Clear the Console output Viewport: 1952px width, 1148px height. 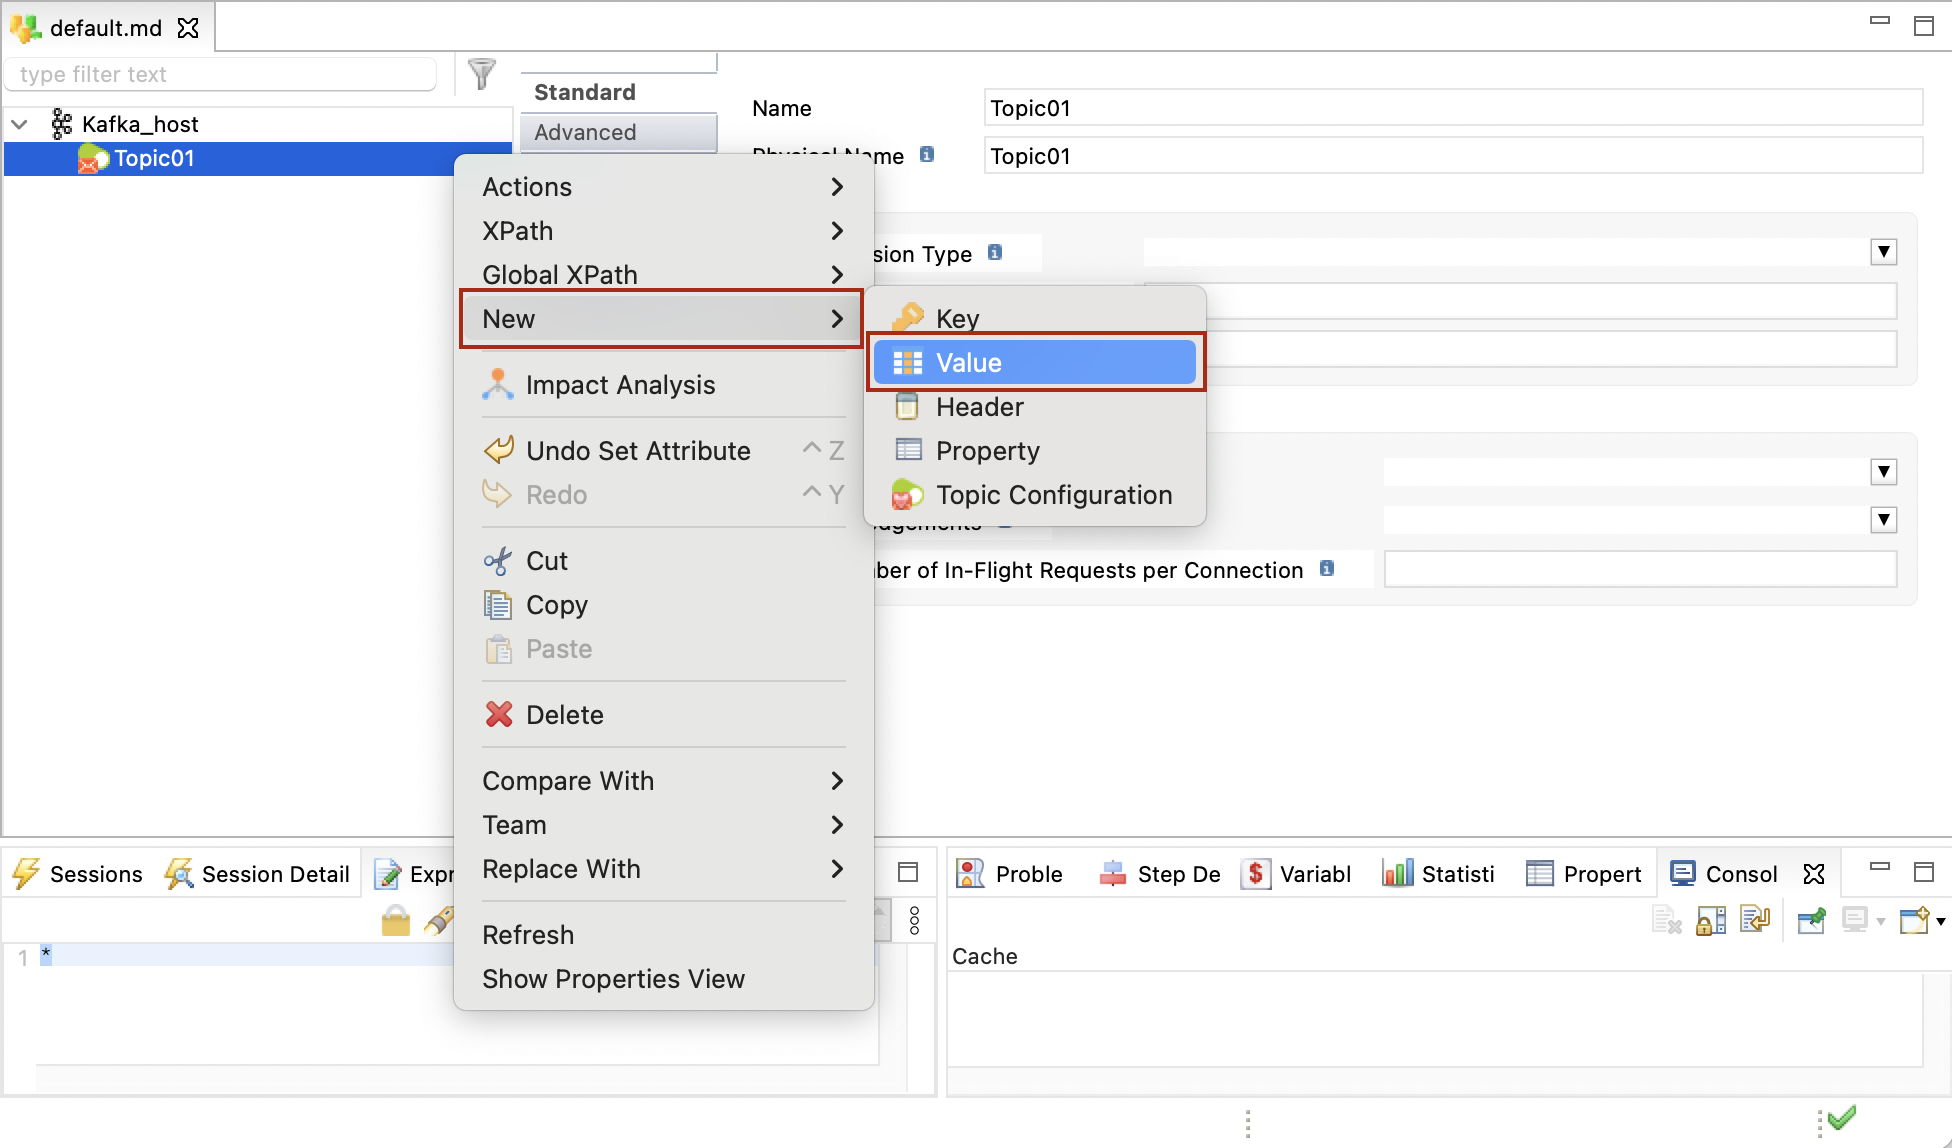click(1667, 919)
